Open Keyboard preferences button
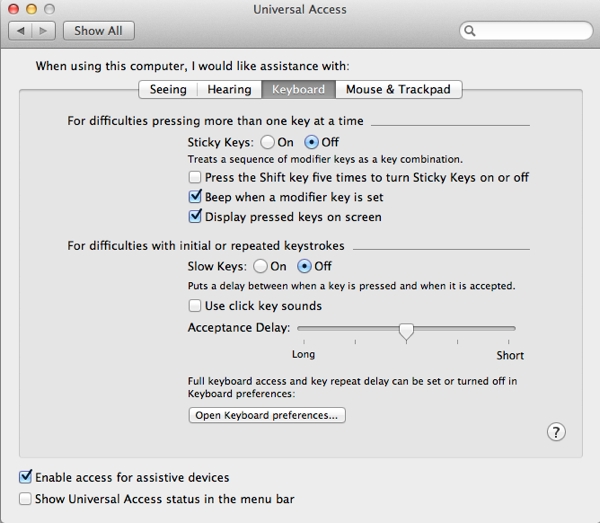The width and height of the screenshot is (600, 523). pos(267,415)
